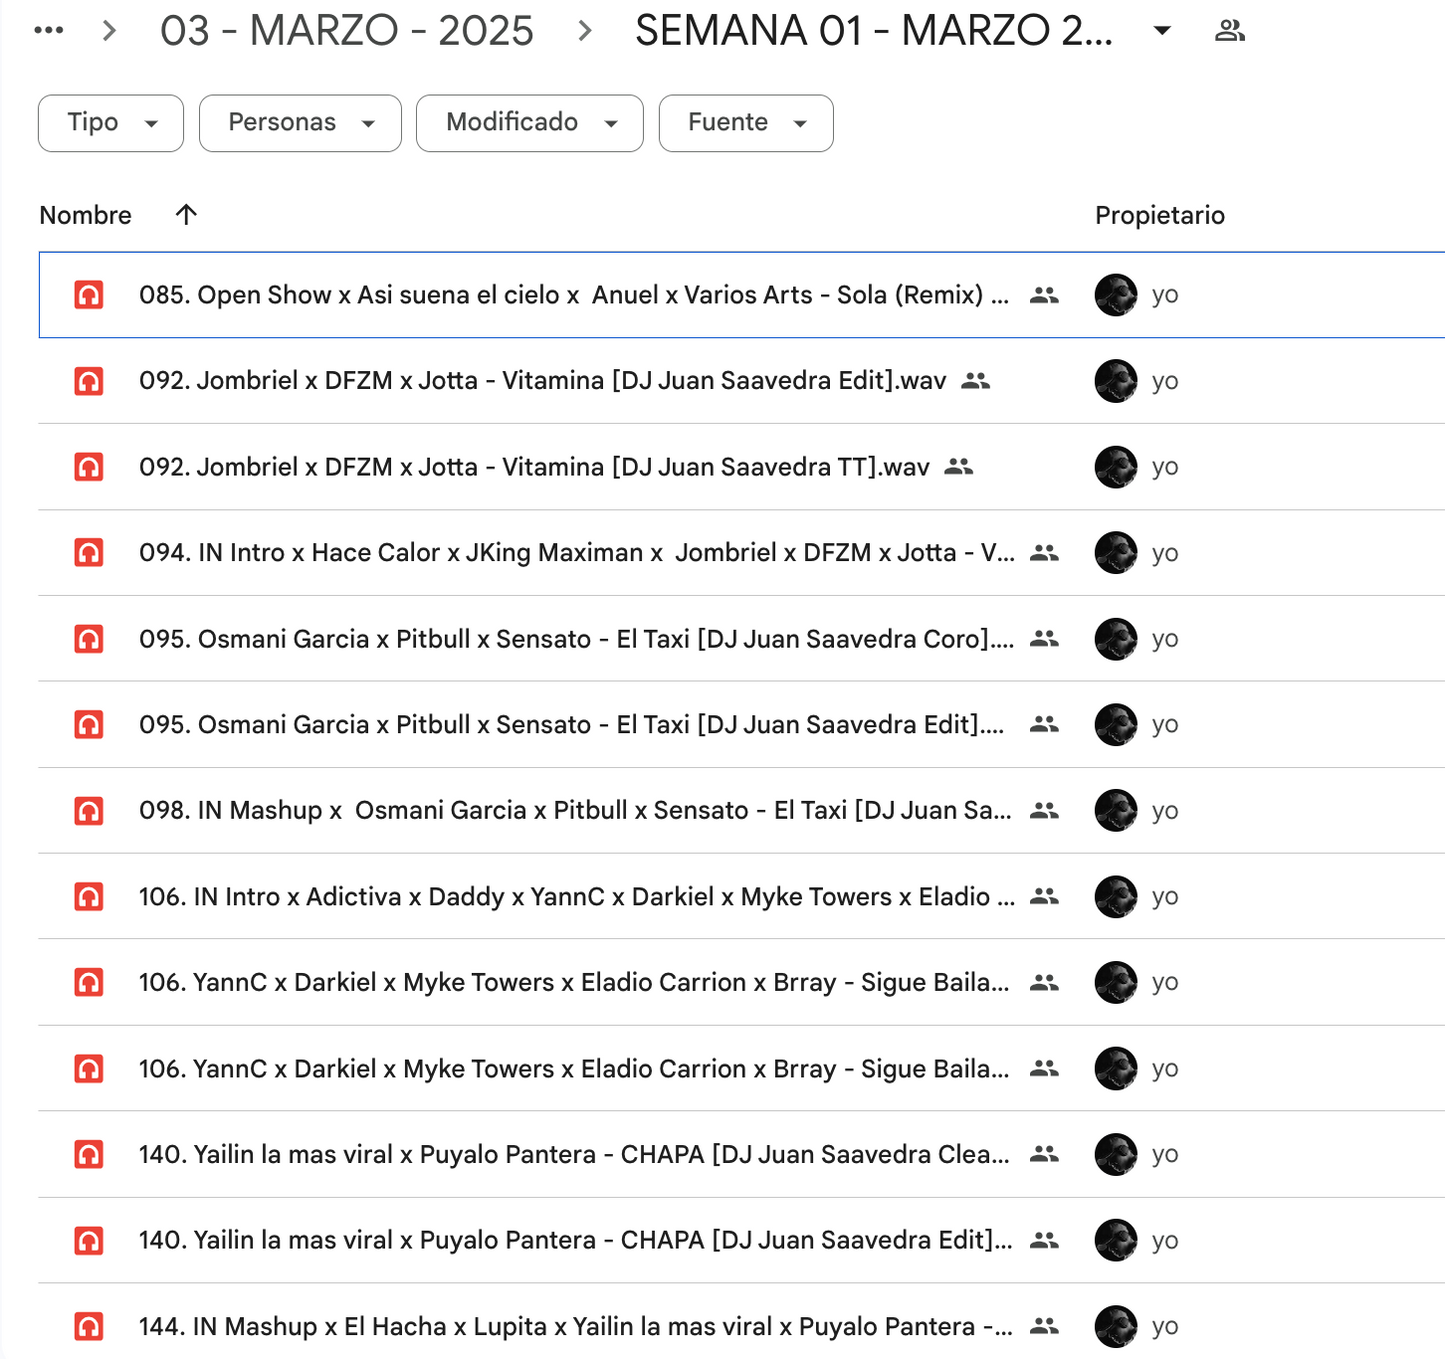Open the Tipo filter dropdown
1445x1359 pixels.
click(110, 123)
